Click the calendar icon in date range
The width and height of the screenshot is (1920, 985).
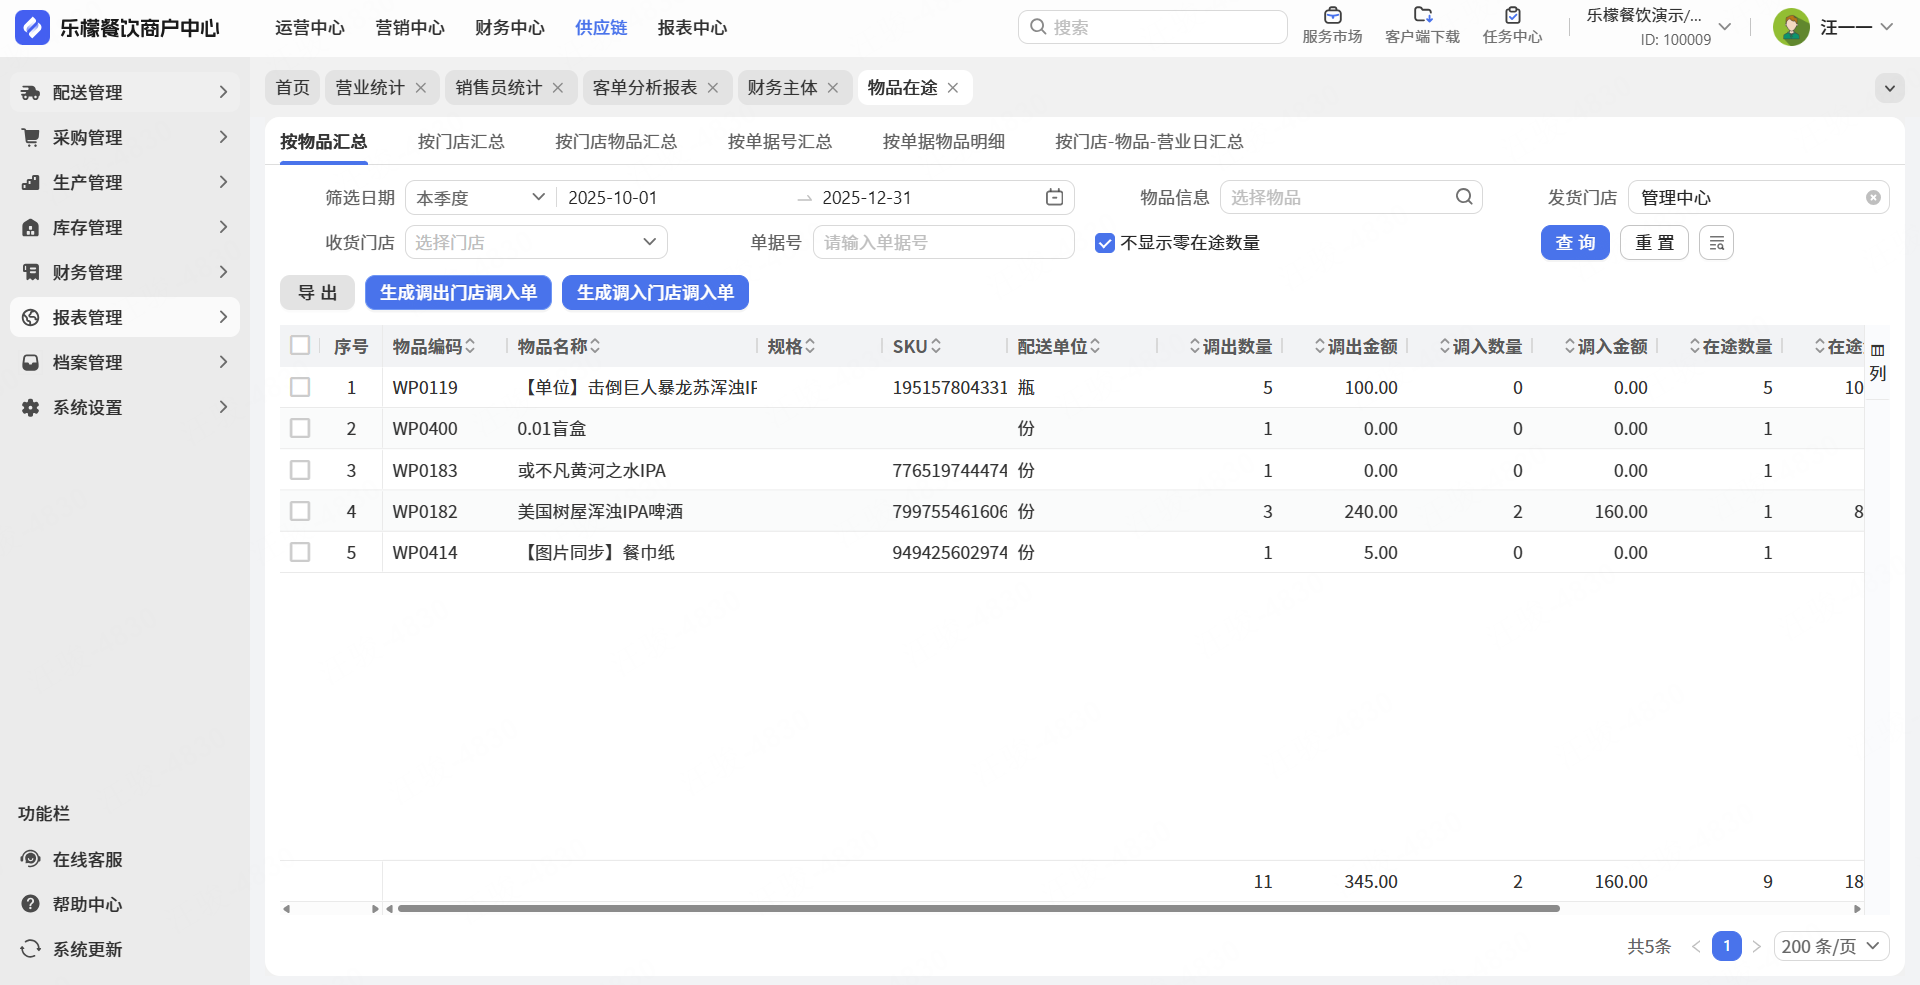coord(1054,197)
